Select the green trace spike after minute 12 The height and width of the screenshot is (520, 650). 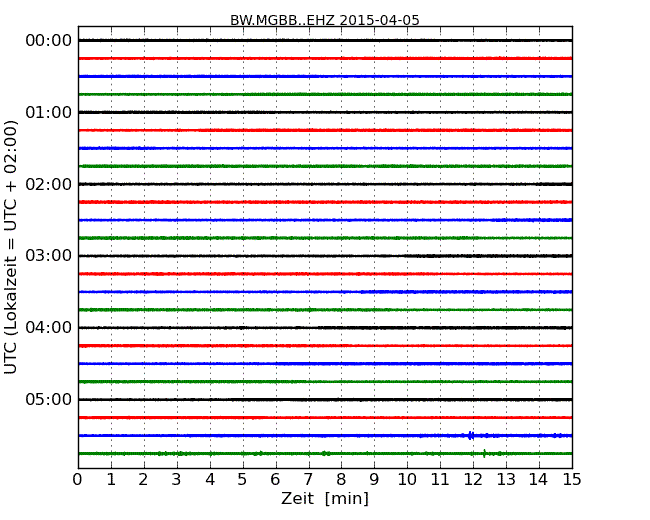pos(484,453)
